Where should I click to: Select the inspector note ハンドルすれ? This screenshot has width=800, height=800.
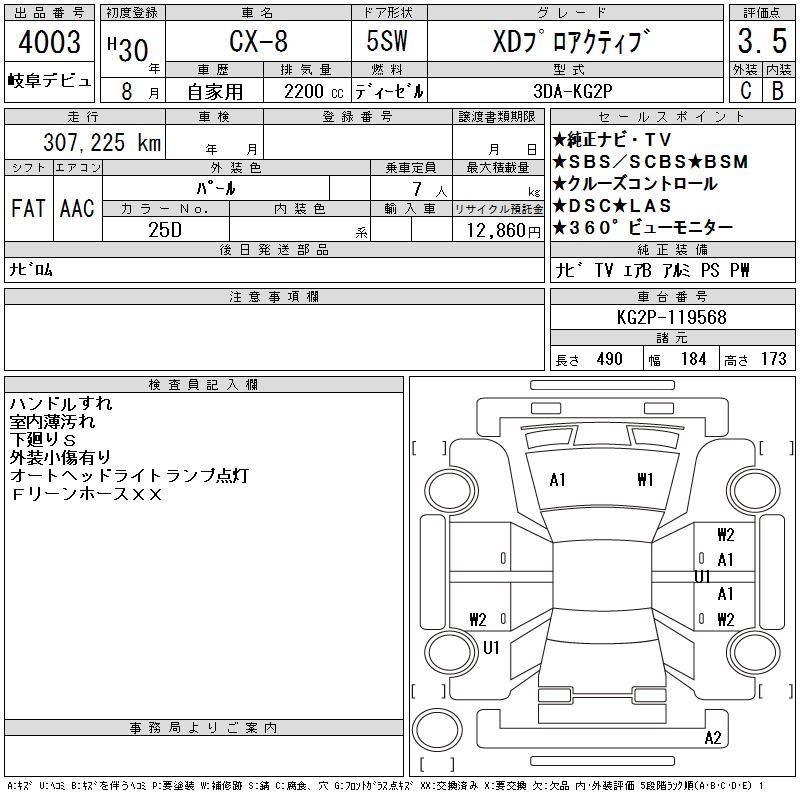61,404
